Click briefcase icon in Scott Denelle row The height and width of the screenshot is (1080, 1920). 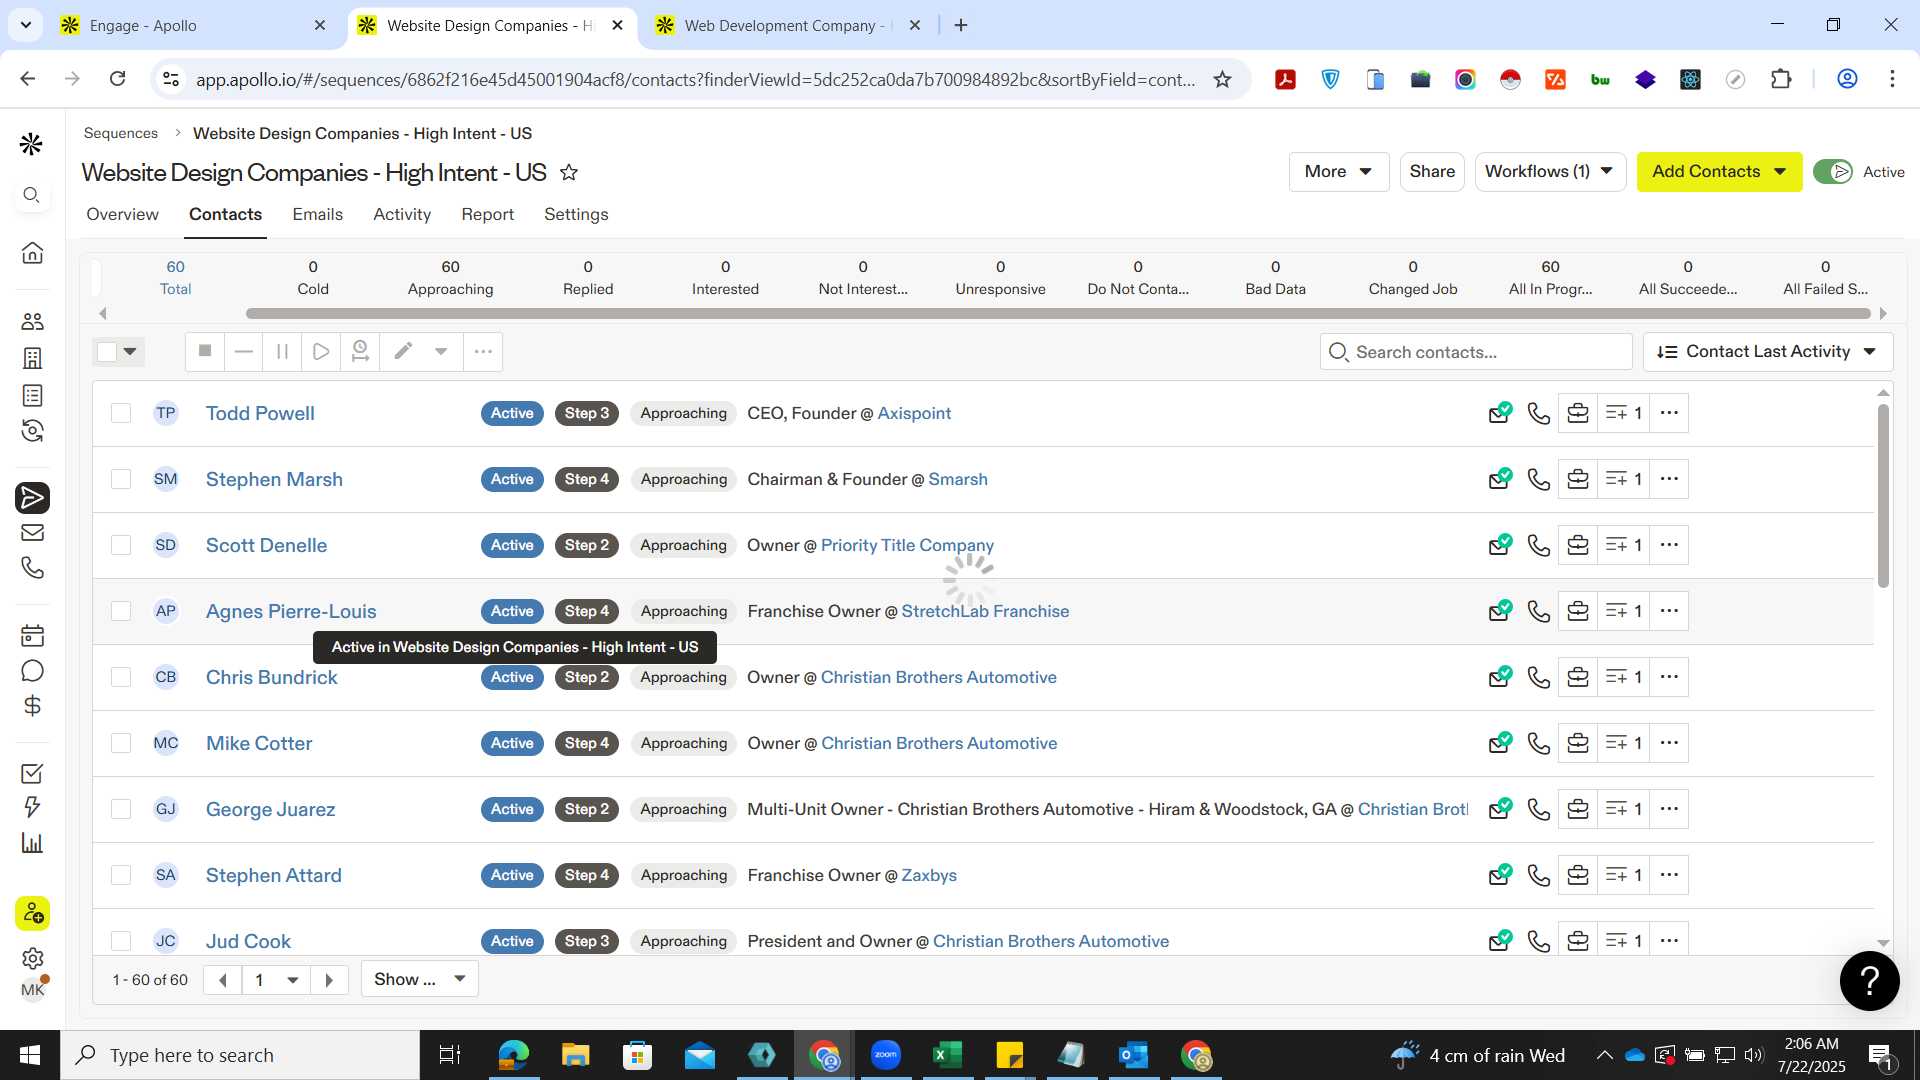(x=1578, y=545)
